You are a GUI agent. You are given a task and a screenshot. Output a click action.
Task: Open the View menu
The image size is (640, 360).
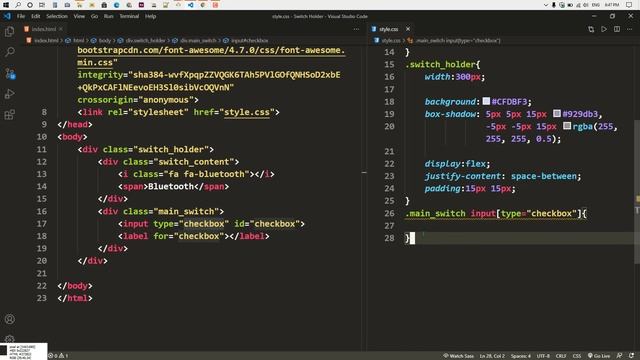click(x=79, y=16)
